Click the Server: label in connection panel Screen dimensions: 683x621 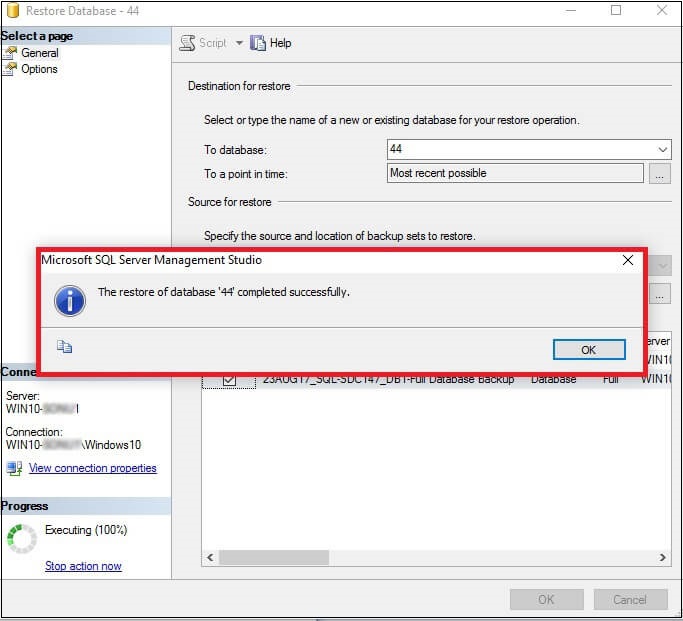pos(23,396)
